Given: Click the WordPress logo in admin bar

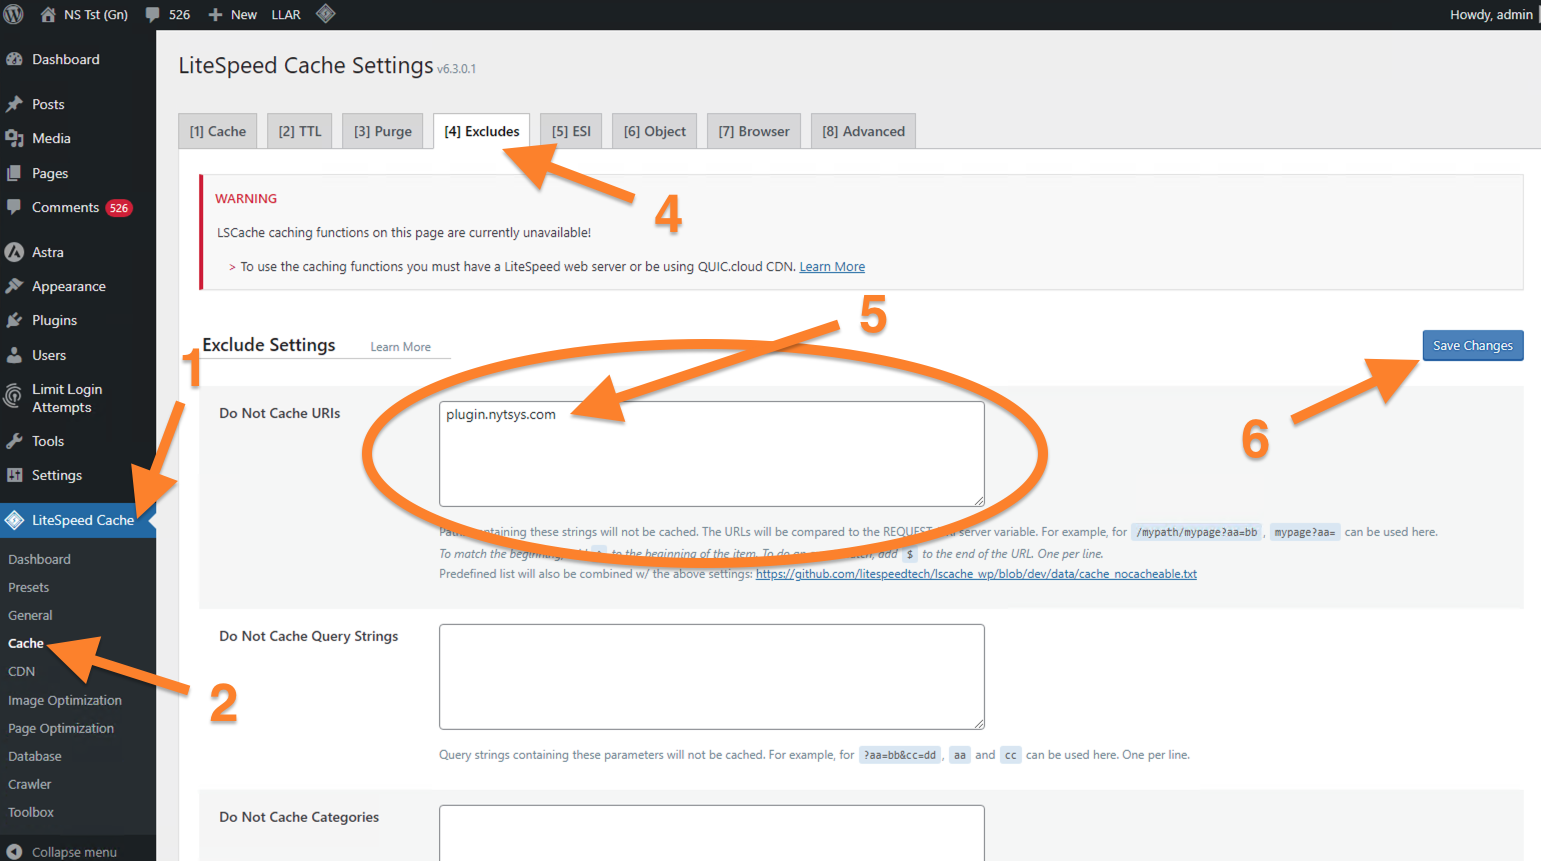Looking at the screenshot, I should pos(14,14).
